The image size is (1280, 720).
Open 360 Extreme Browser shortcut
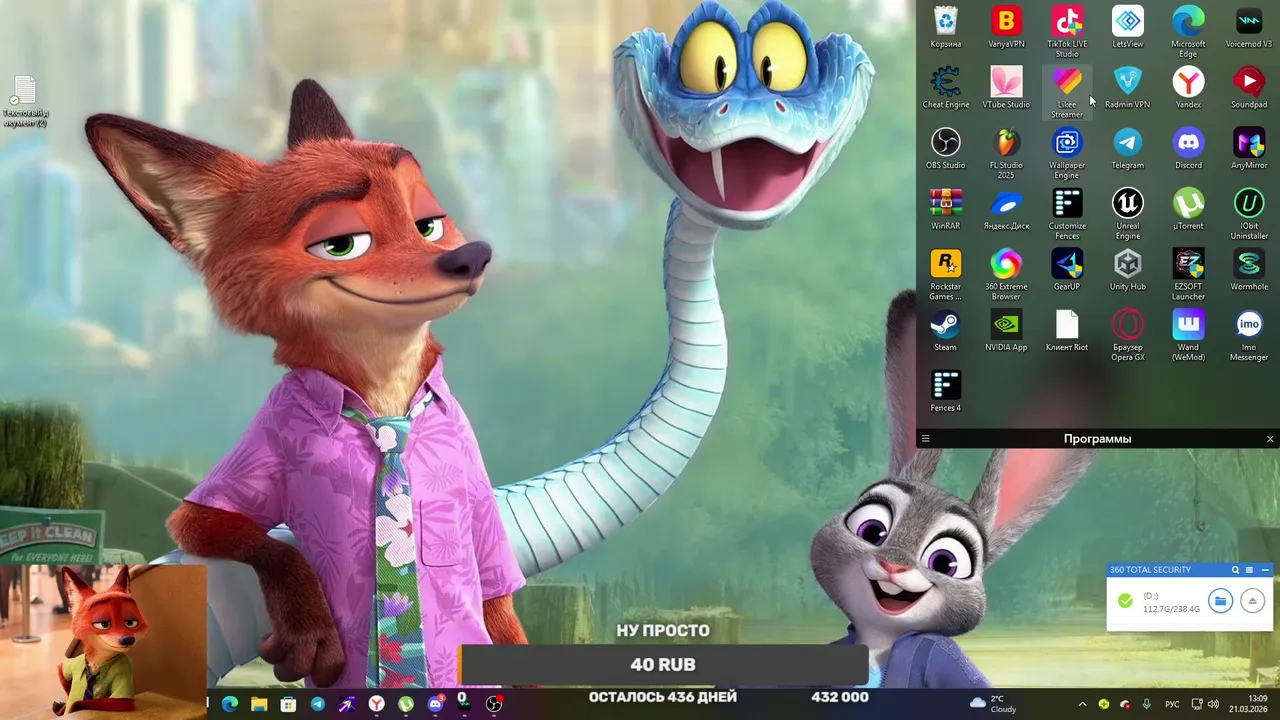tap(1006, 275)
